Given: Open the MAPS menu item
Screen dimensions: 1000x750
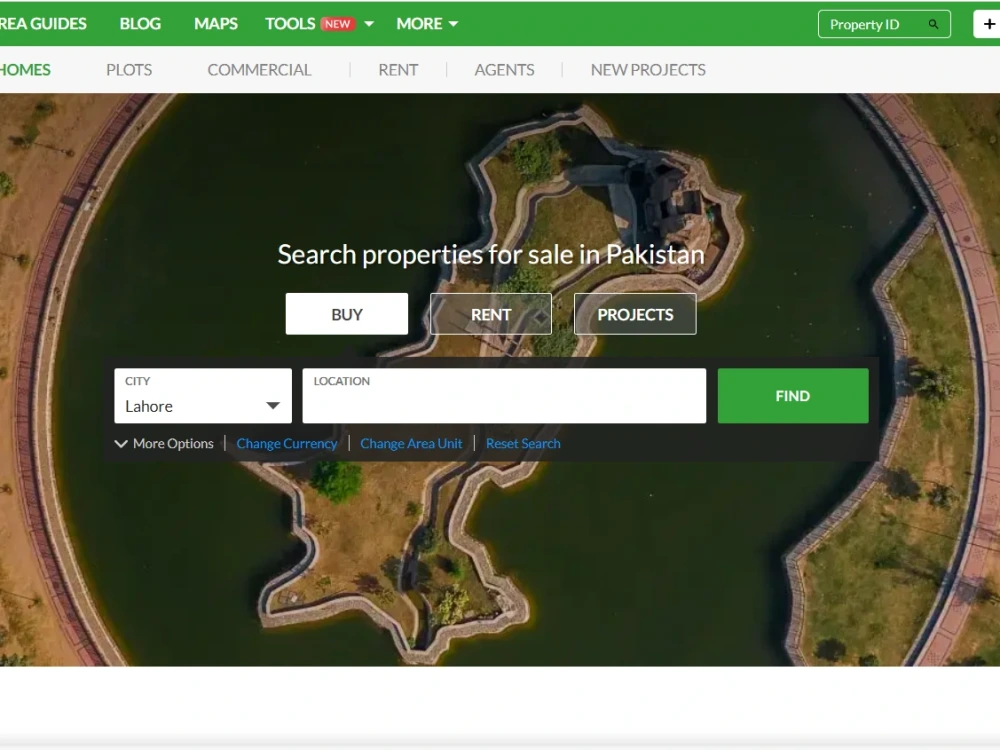Looking at the screenshot, I should click(x=216, y=24).
